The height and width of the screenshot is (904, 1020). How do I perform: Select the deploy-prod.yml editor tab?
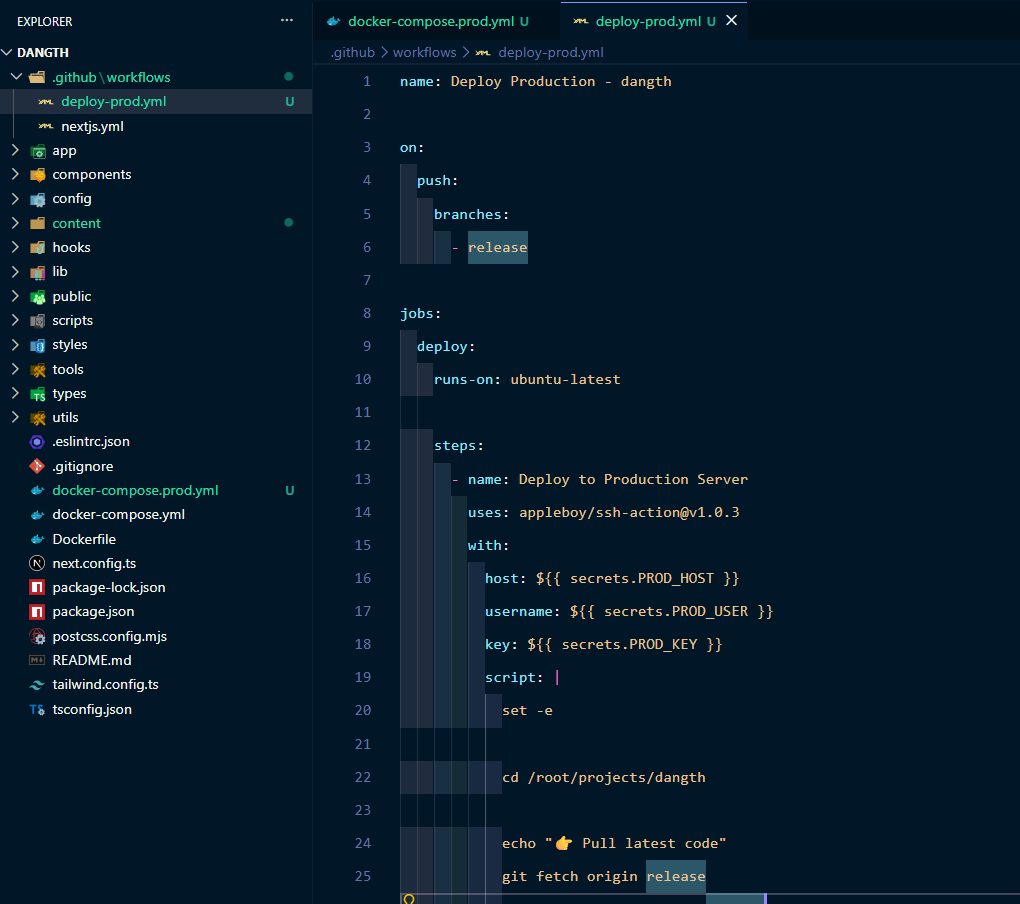647,21
